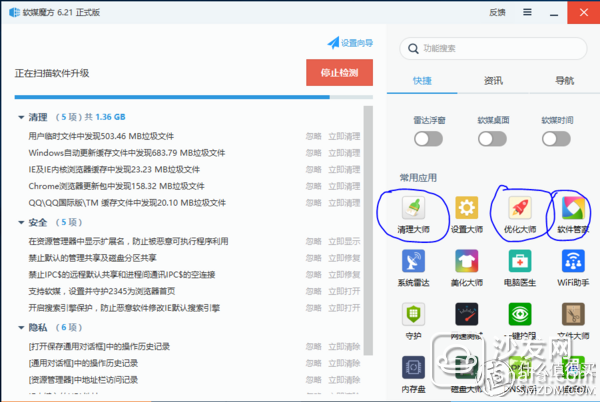Switch to 导航 tab
This screenshot has height=402, width=600.
point(564,81)
